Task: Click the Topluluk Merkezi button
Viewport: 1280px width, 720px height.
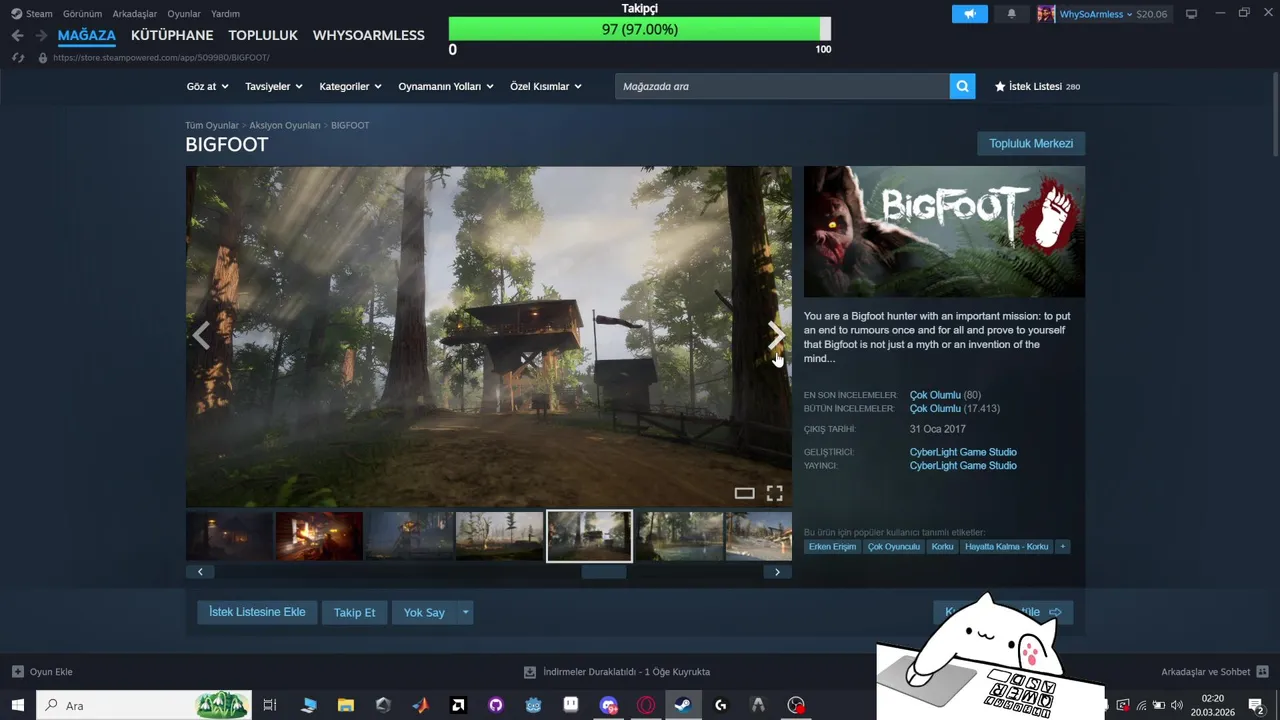Action: pos(1031,144)
